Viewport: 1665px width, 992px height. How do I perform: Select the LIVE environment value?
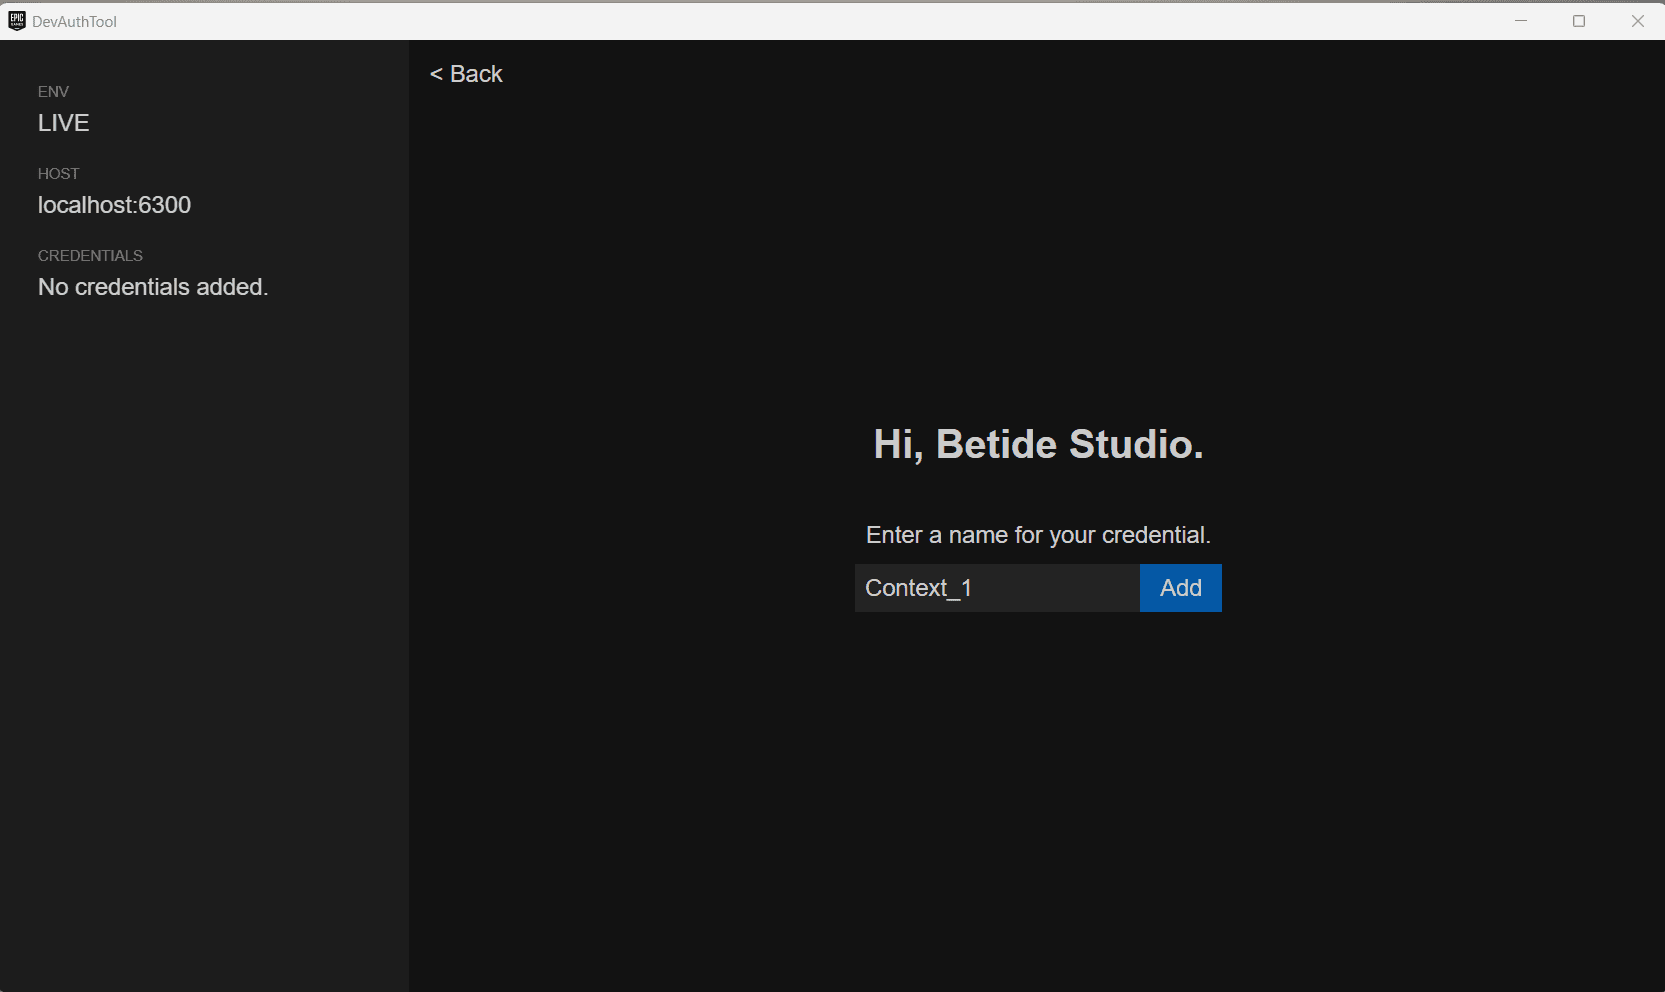[x=63, y=123]
